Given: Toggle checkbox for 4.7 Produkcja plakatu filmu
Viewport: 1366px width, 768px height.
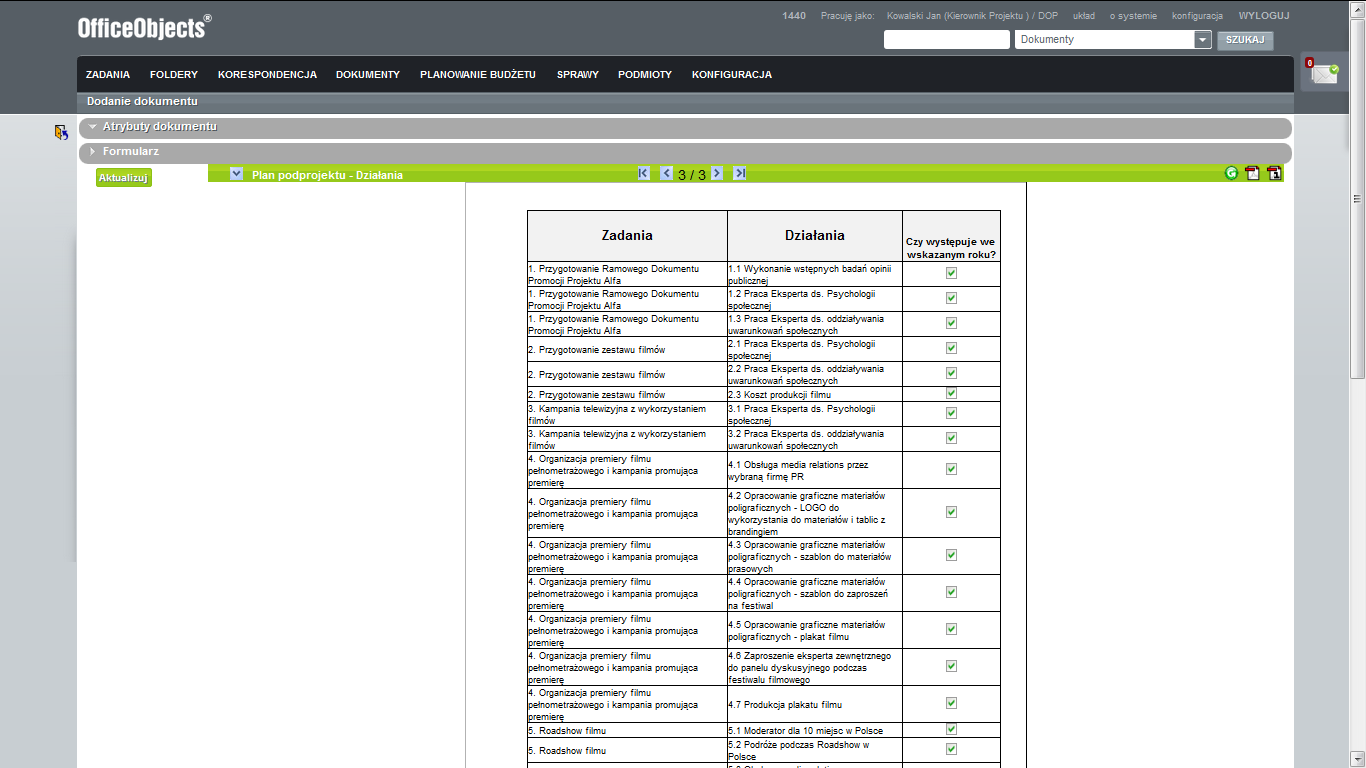Looking at the screenshot, I should pos(951,703).
